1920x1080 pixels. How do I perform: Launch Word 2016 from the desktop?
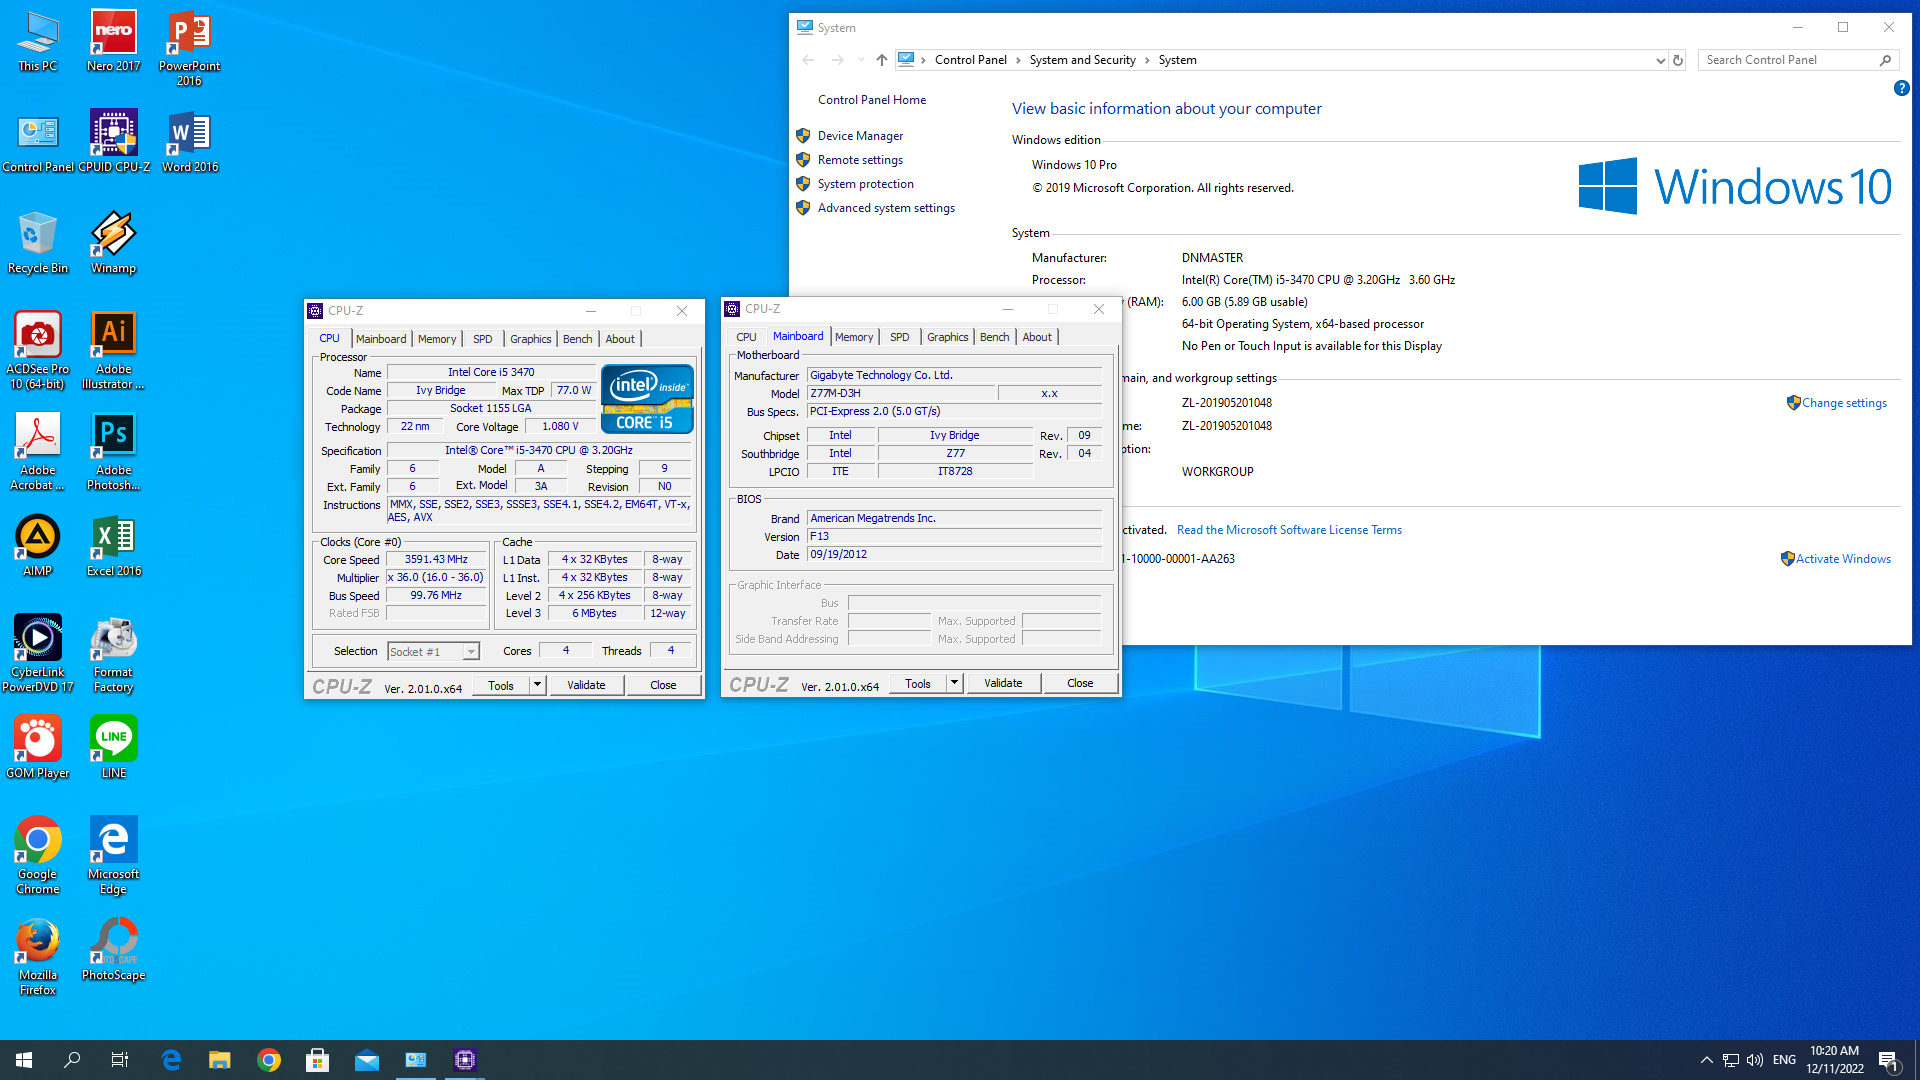[x=190, y=143]
